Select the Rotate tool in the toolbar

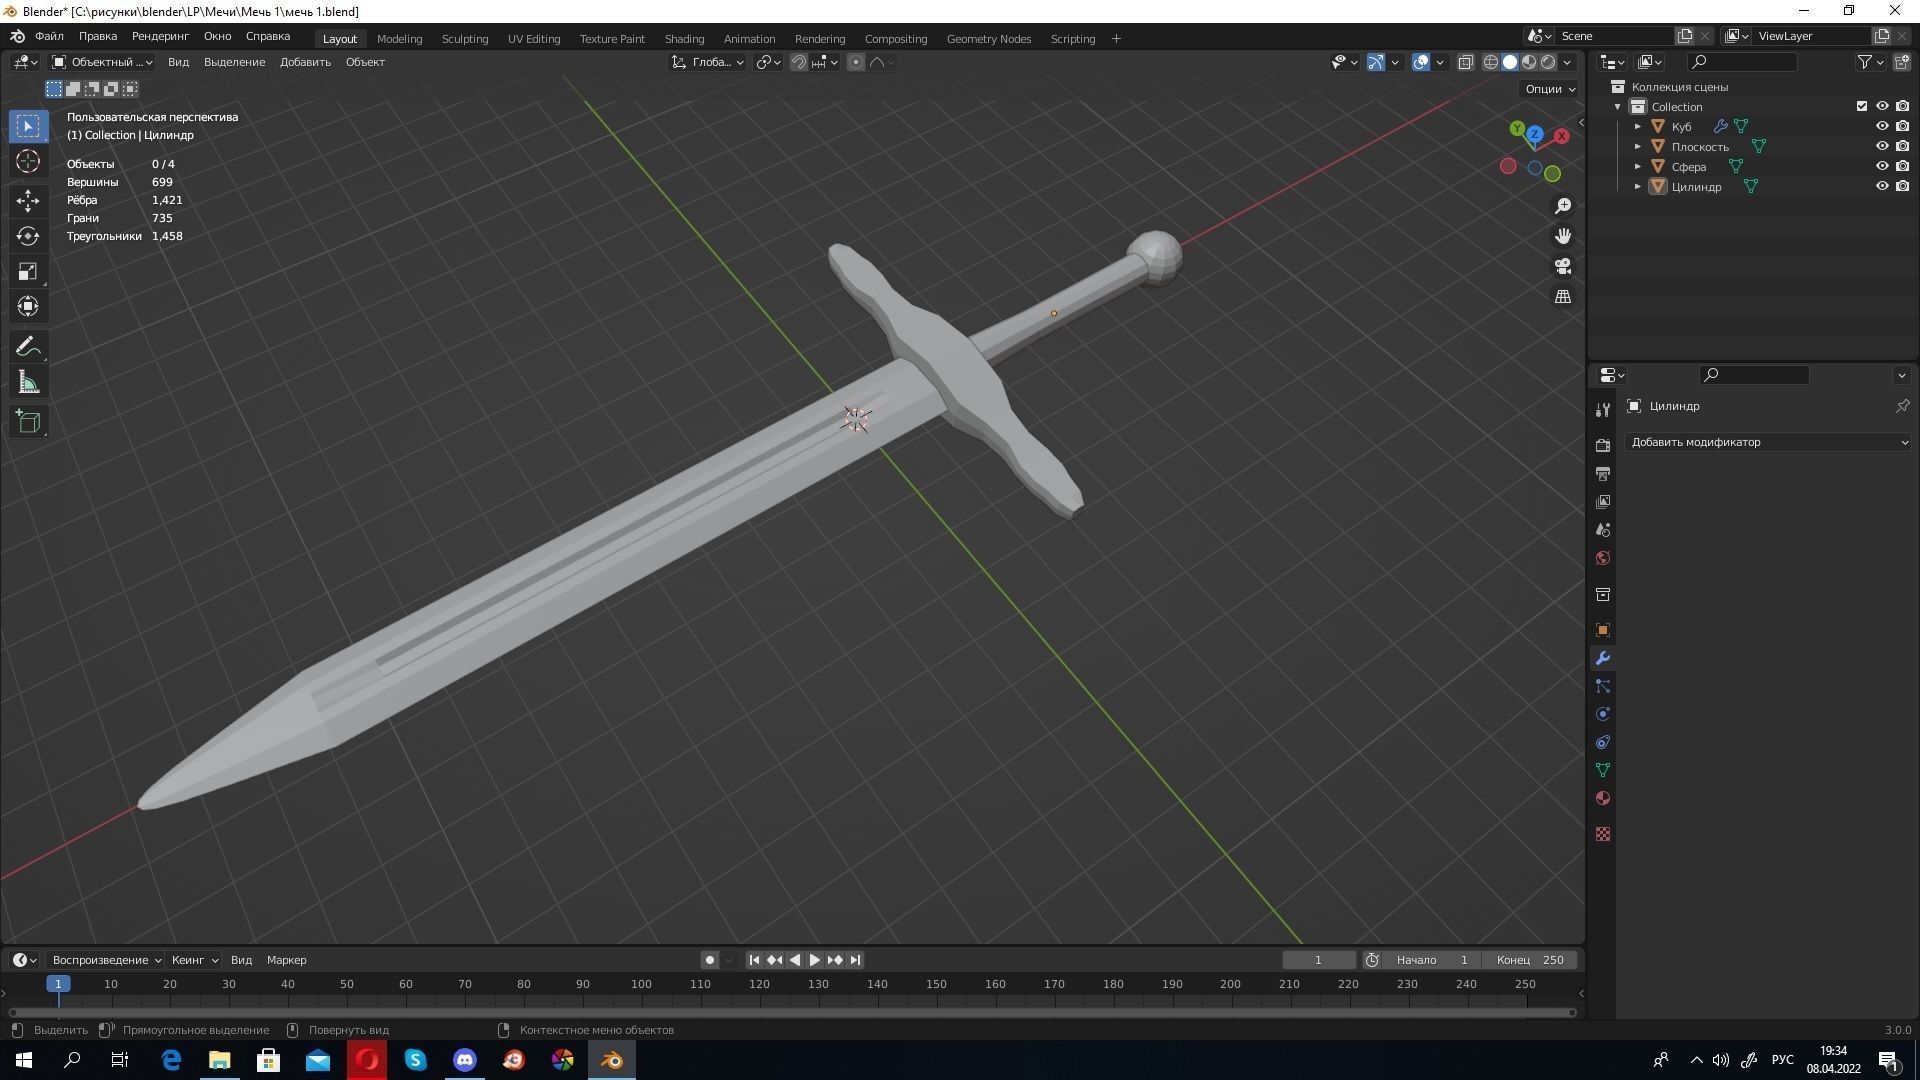28,236
